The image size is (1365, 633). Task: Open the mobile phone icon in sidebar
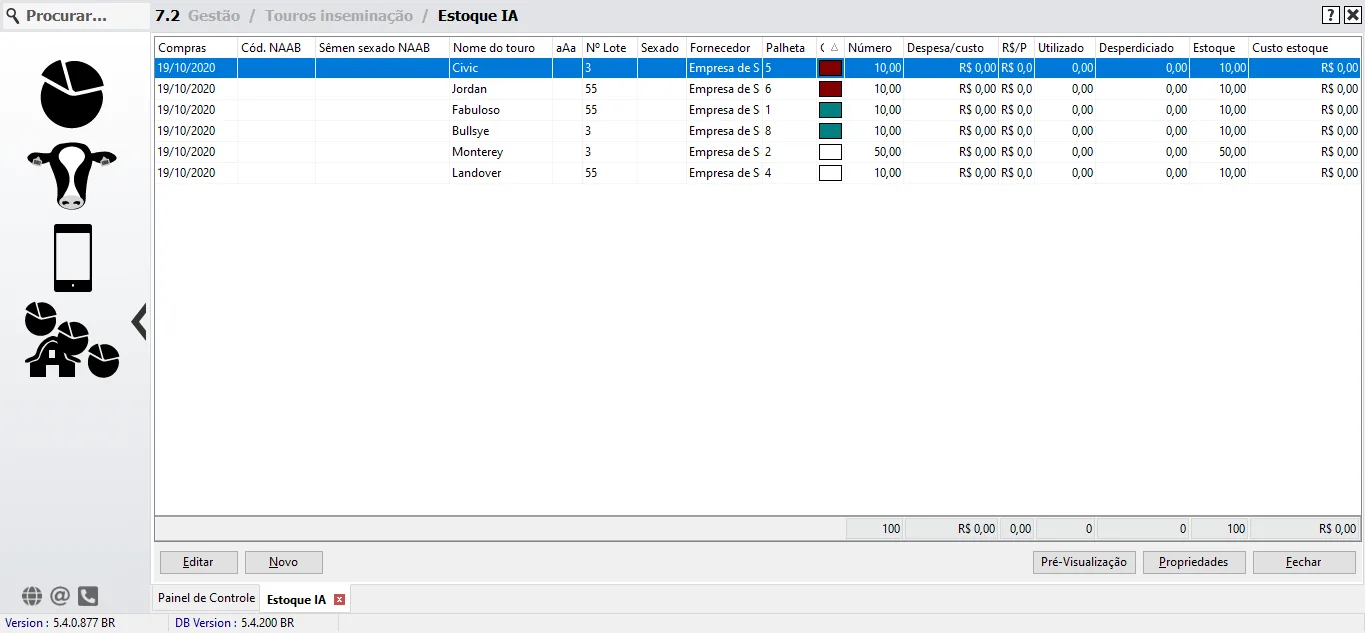(x=72, y=258)
